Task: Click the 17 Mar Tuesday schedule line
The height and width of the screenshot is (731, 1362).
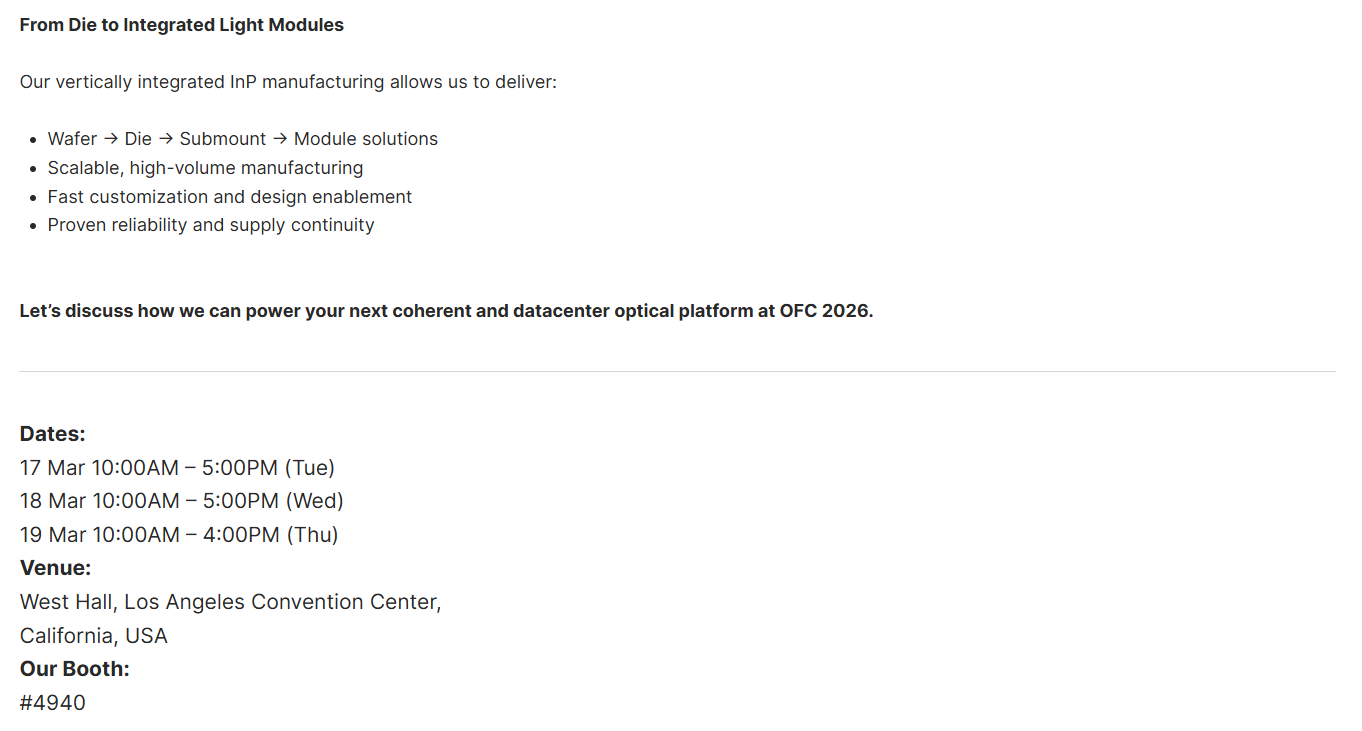Action: tap(177, 467)
